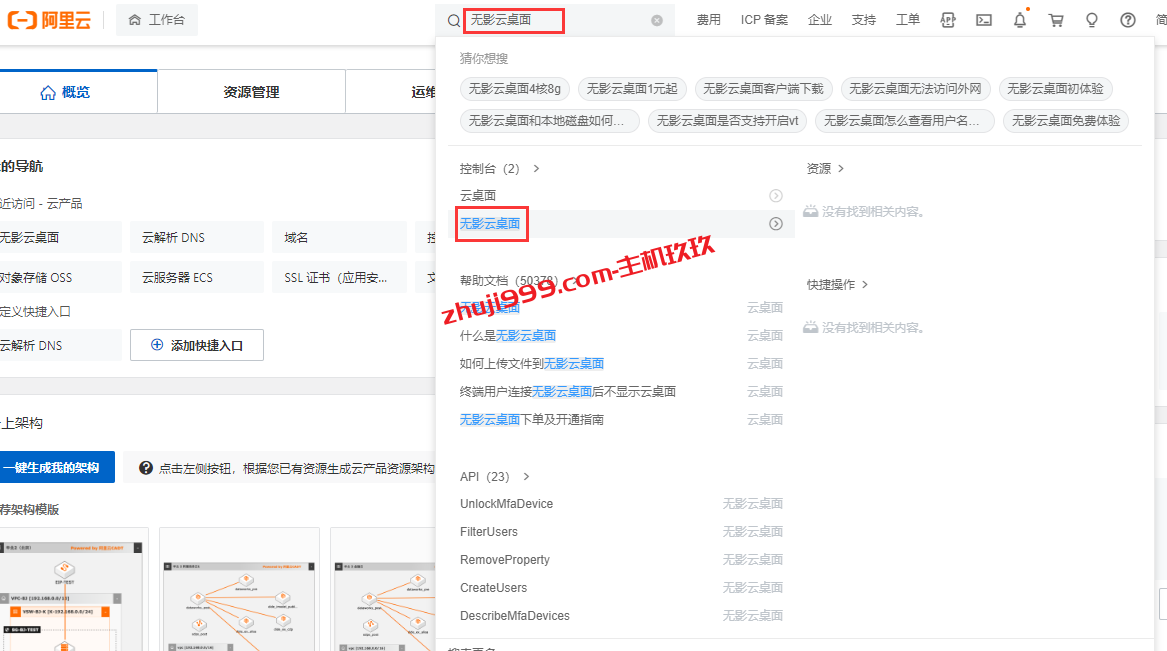Click the API debug icon in top bar
Viewport: 1167px width, 651px height.
[x=947, y=20]
